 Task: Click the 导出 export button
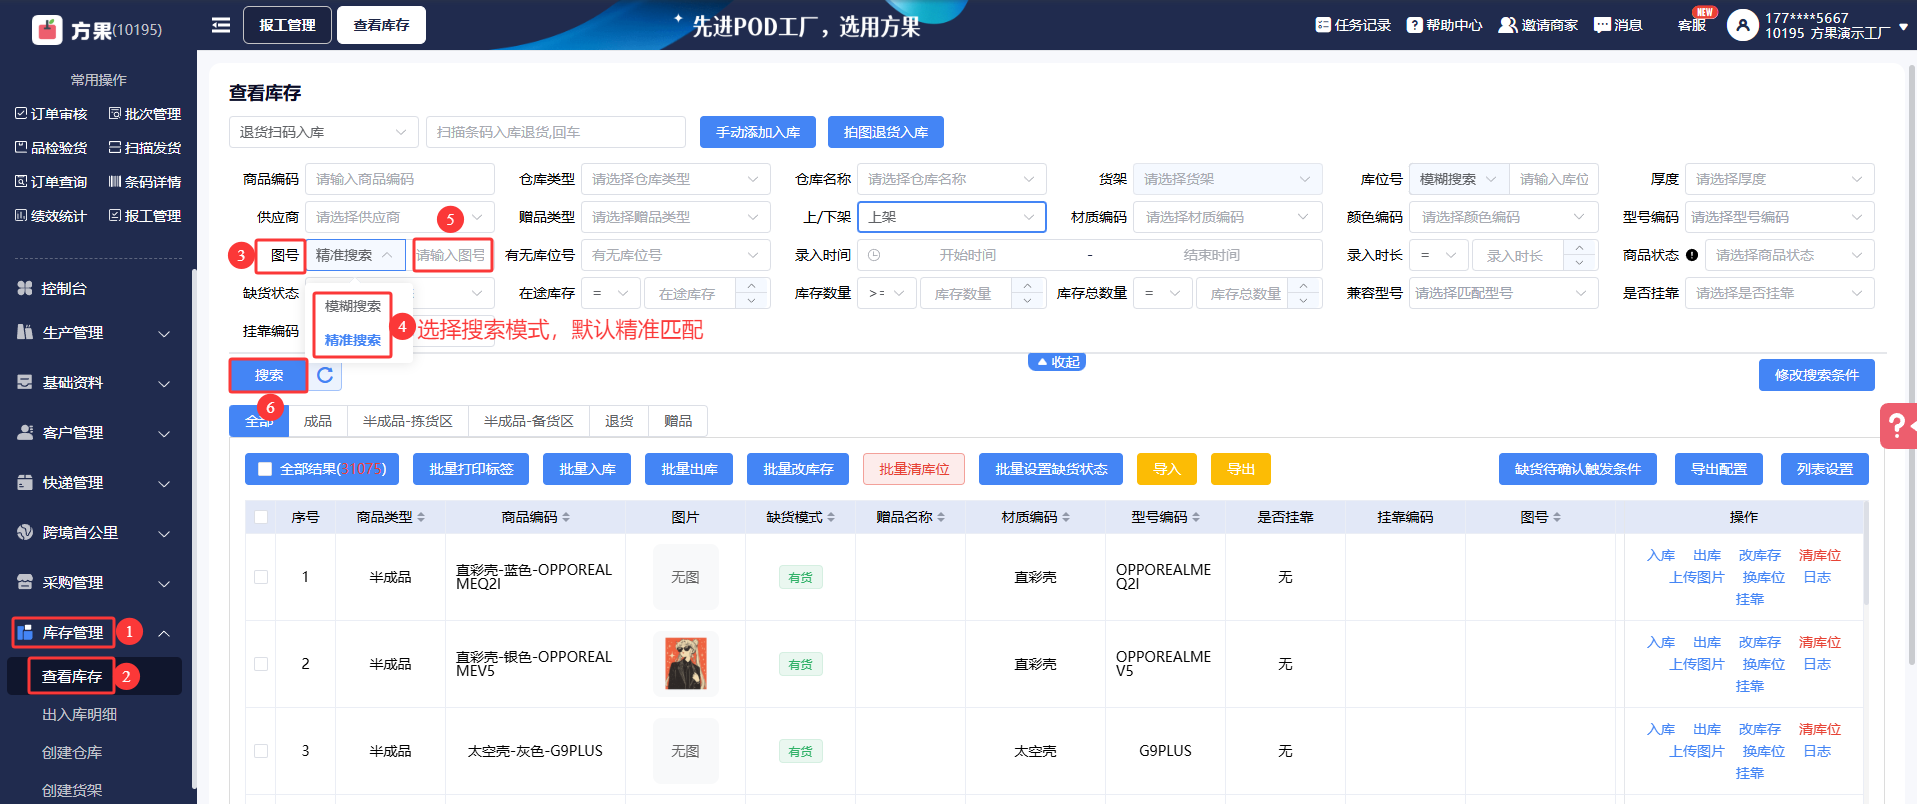pyautogui.click(x=1240, y=469)
